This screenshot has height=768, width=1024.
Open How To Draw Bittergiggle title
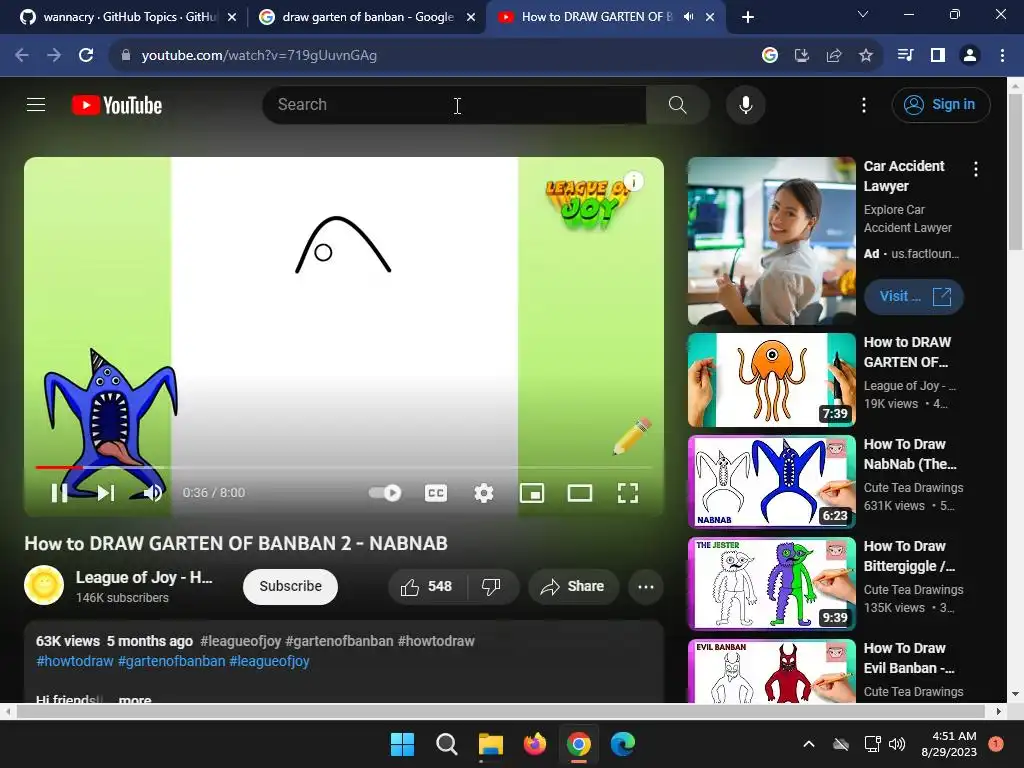pos(910,556)
